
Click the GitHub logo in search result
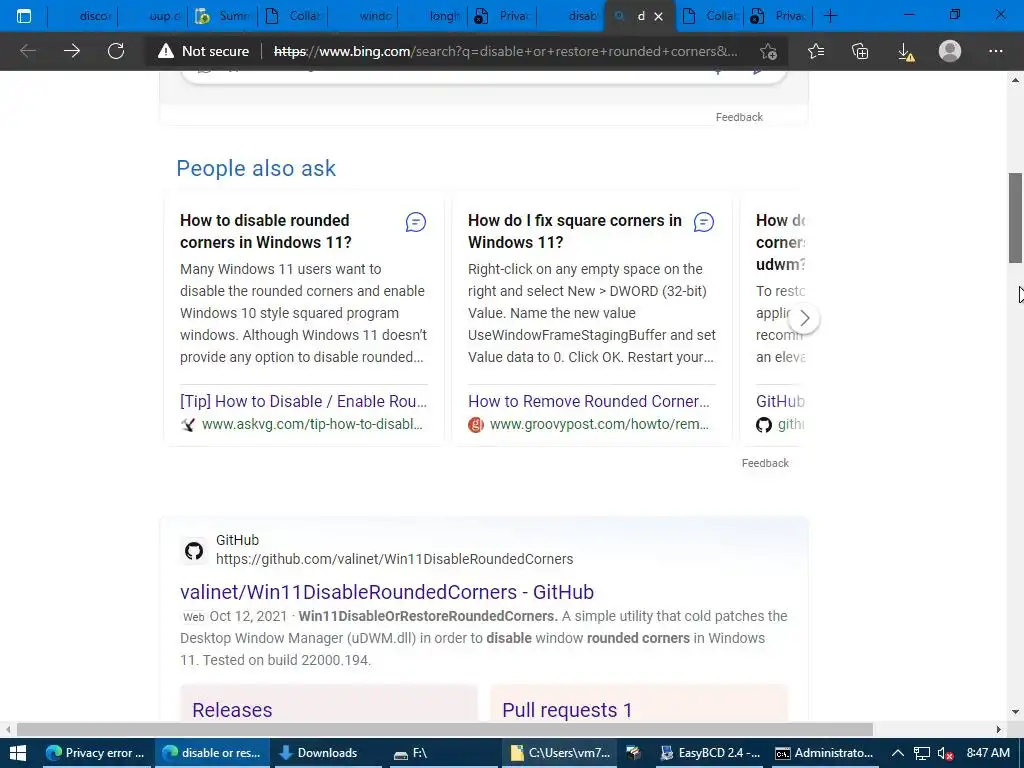coord(193,551)
